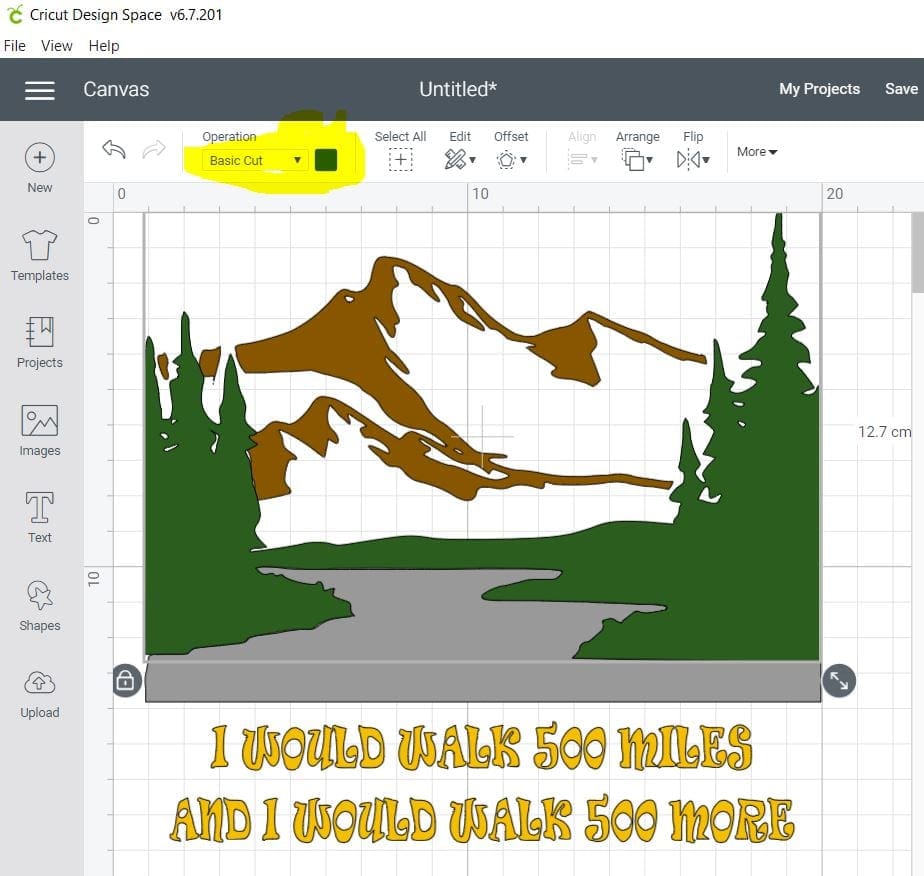924x876 pixels.
Task: Open the Shapes panel
Action: (x=39, y=605)
